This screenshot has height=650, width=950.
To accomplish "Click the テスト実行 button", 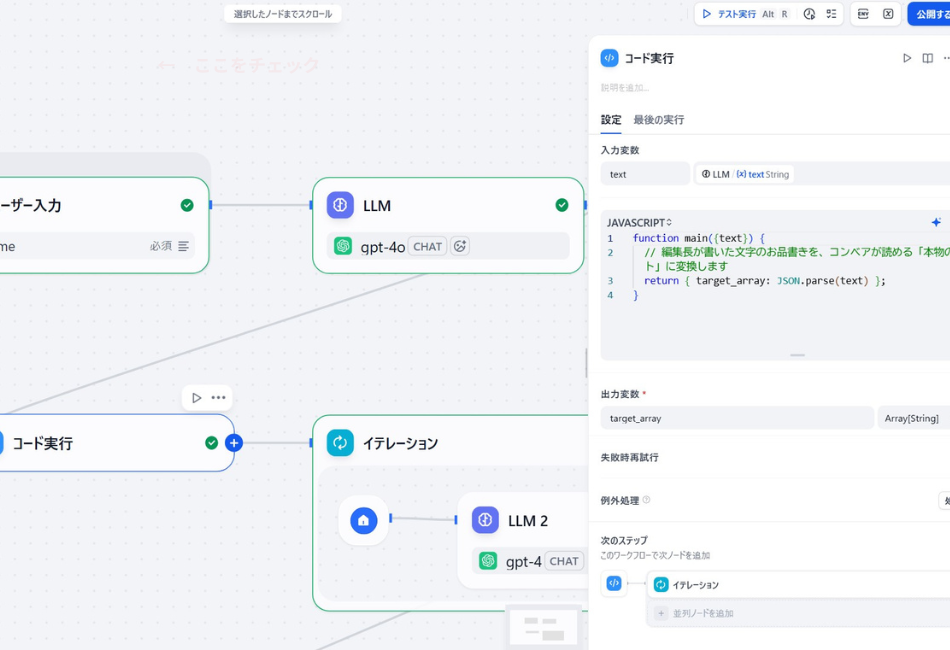I will (735, 14).
